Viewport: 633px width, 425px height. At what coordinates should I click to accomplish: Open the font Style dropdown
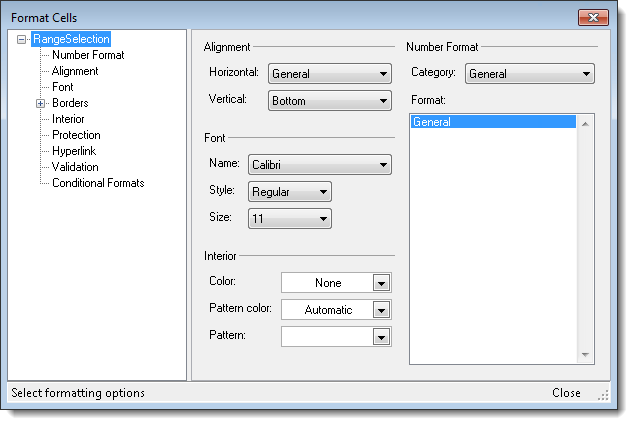(289, 192)
